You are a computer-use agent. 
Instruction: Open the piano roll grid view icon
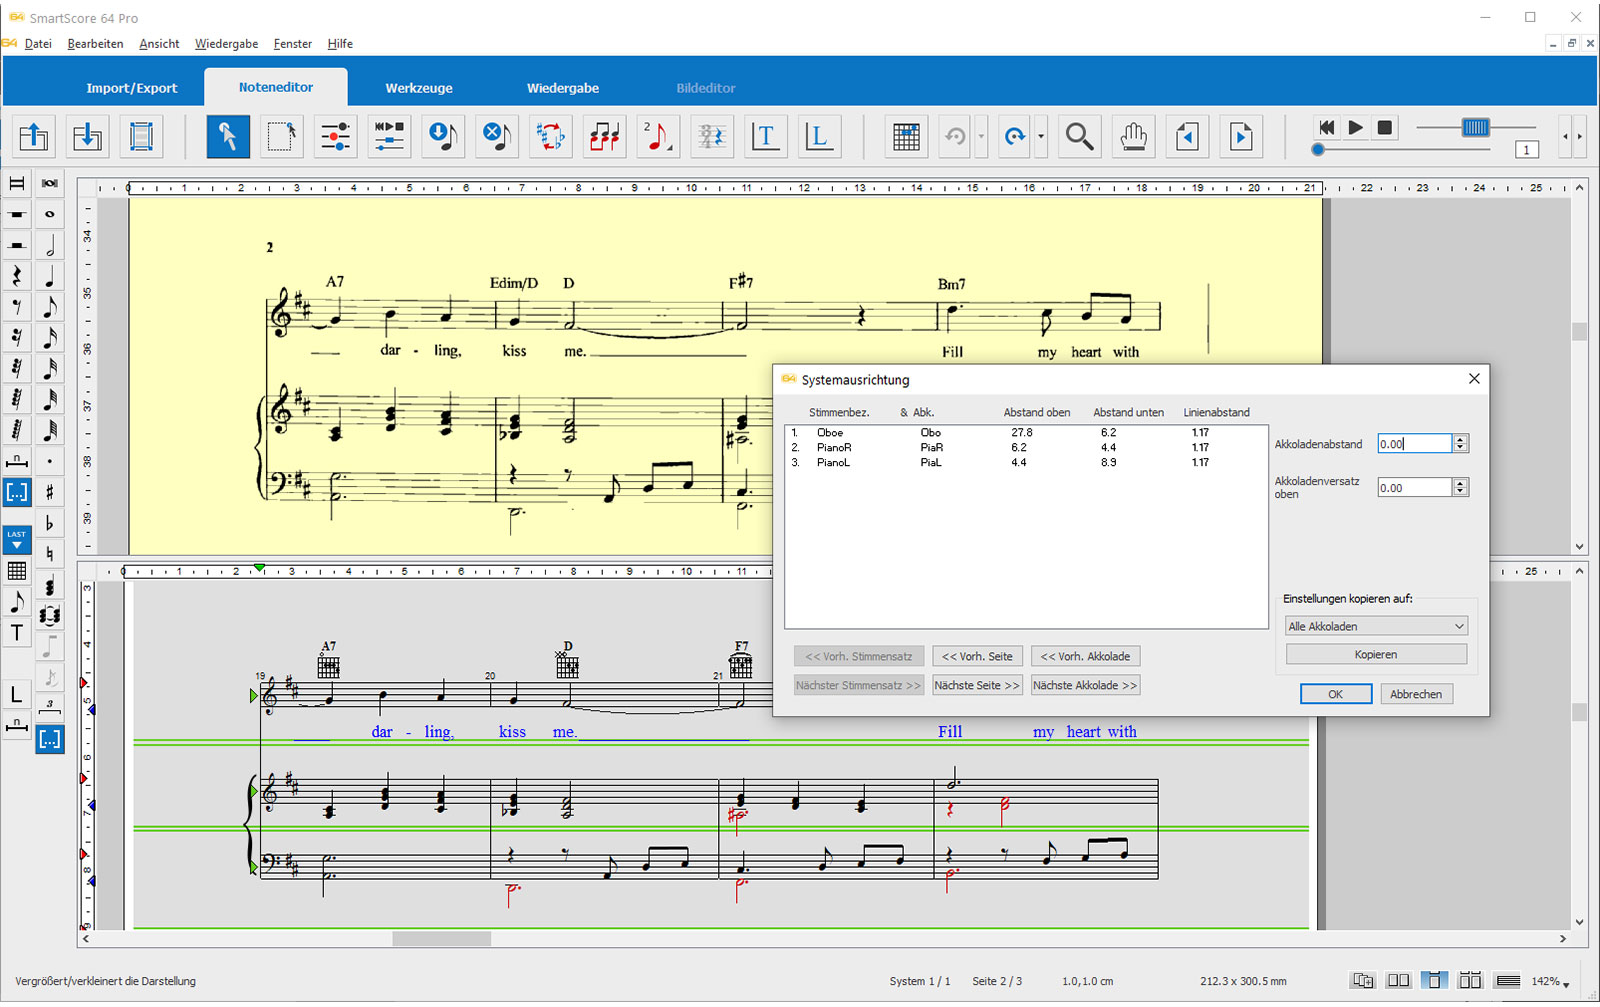pos(906,136)
